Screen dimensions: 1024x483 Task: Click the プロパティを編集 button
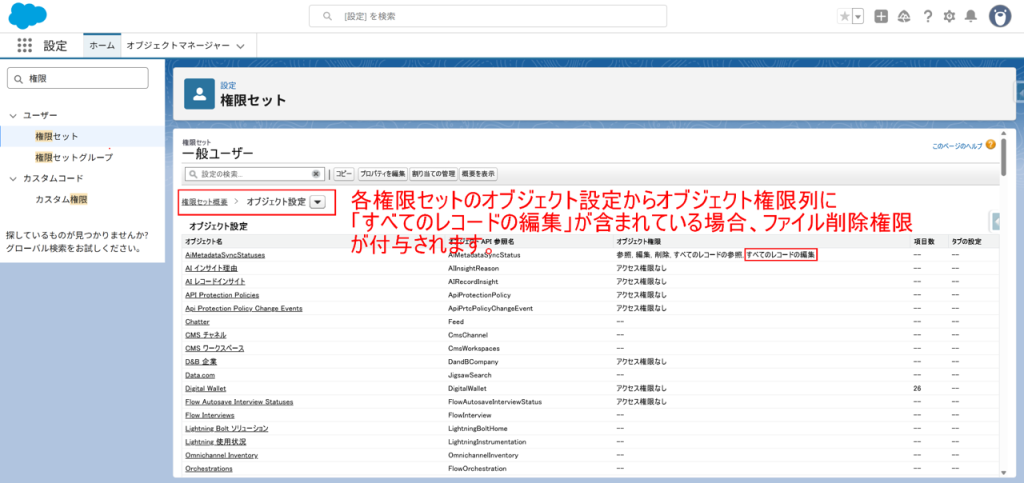point(383,174)
